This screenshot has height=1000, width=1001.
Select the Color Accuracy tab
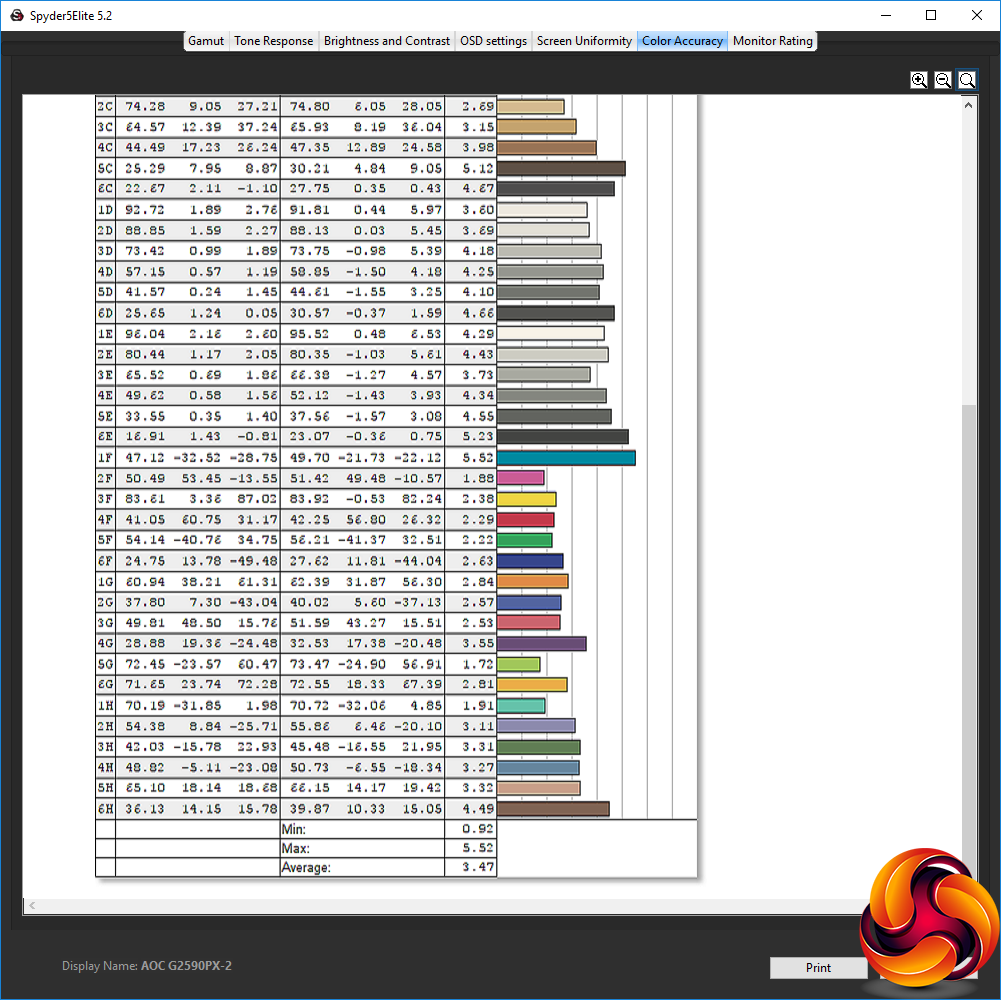(x=682, y=41)
